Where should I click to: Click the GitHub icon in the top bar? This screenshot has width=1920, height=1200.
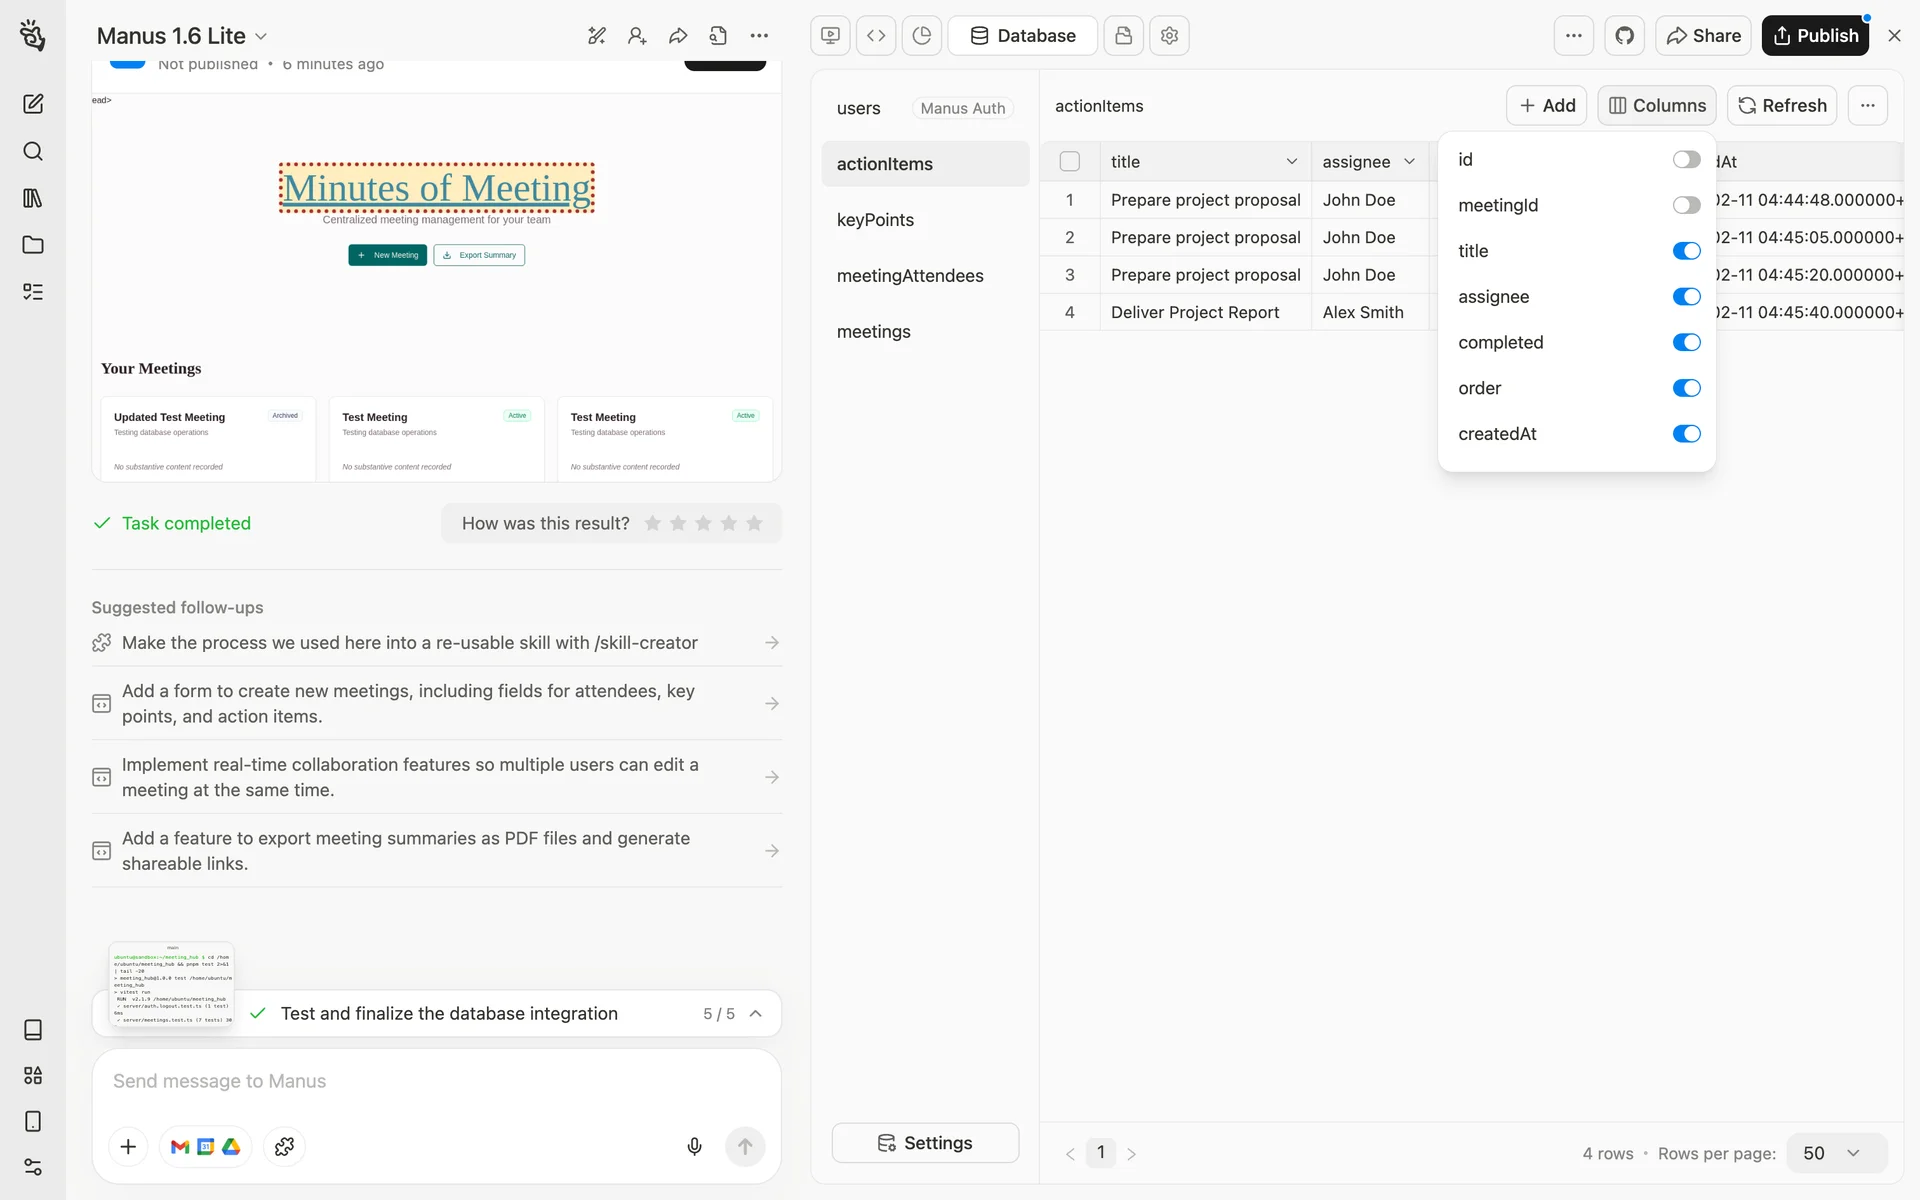pos(1624,36)
